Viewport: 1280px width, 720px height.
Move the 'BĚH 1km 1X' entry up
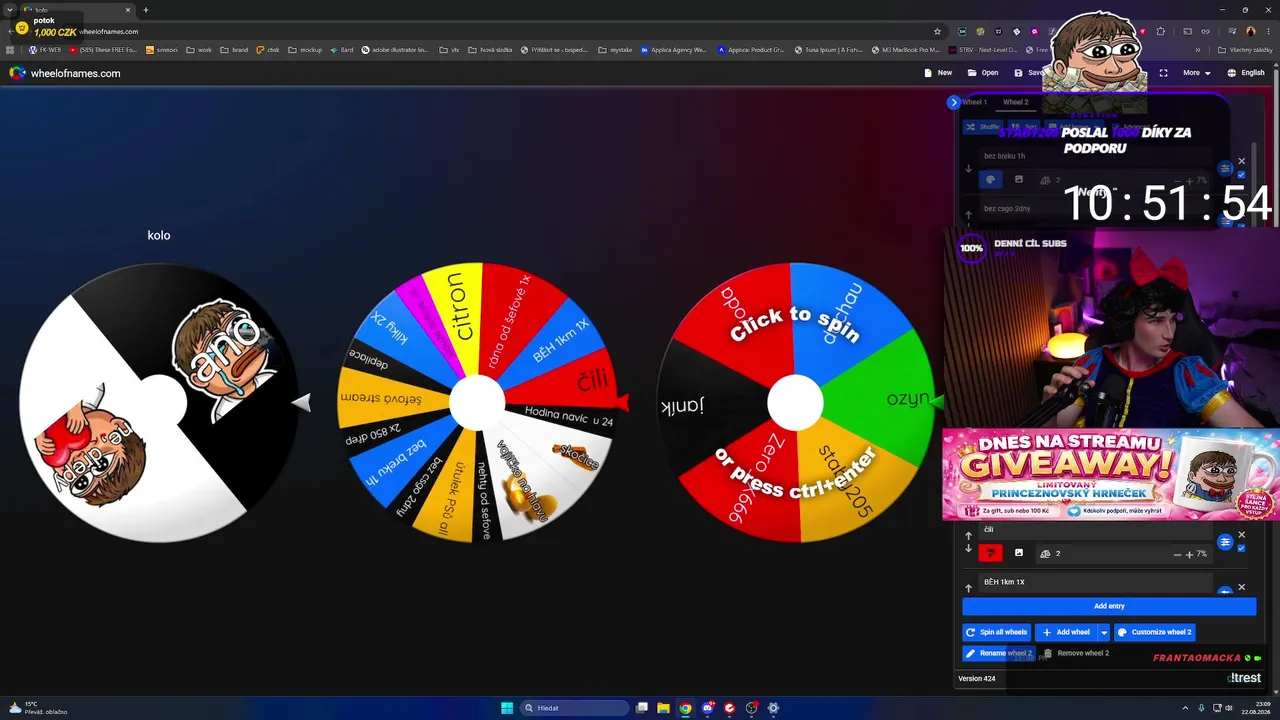click(968, 588)
